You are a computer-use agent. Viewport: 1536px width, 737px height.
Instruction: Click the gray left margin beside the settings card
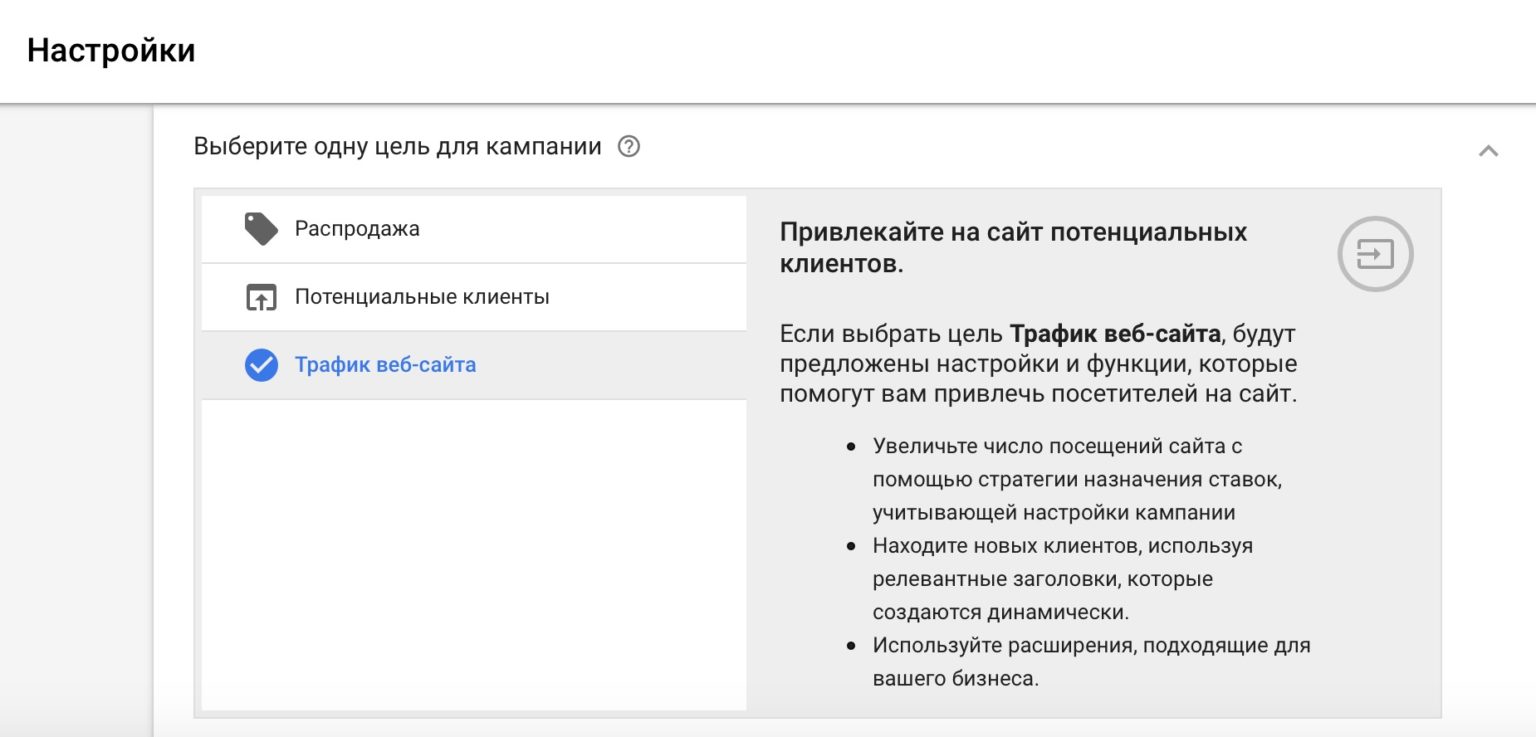76,420
